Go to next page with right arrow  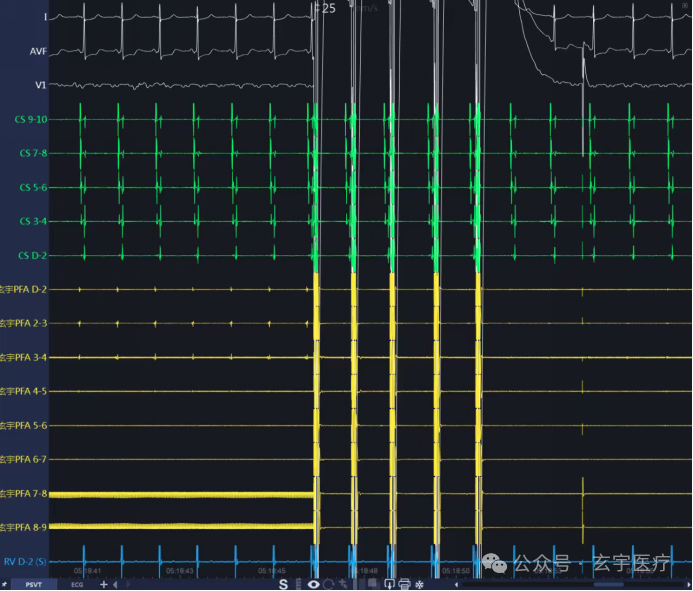pos(129,584)
